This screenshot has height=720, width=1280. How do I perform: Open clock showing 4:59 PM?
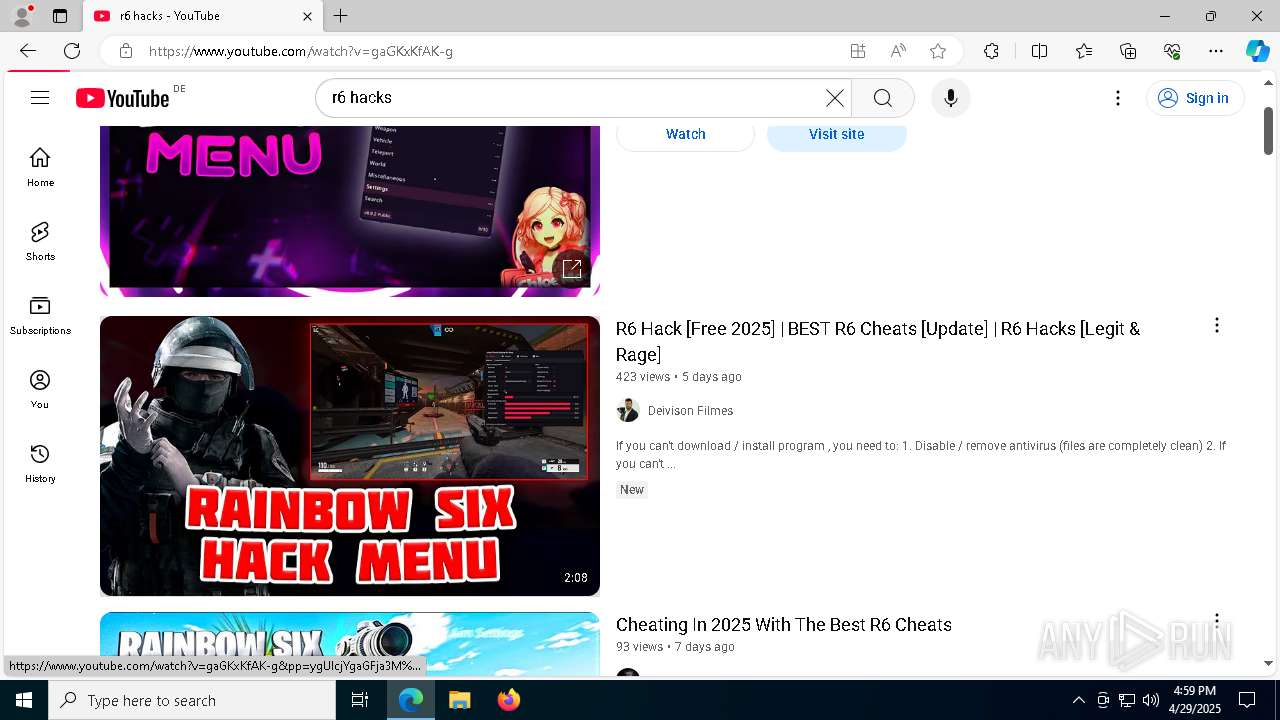1194,700
